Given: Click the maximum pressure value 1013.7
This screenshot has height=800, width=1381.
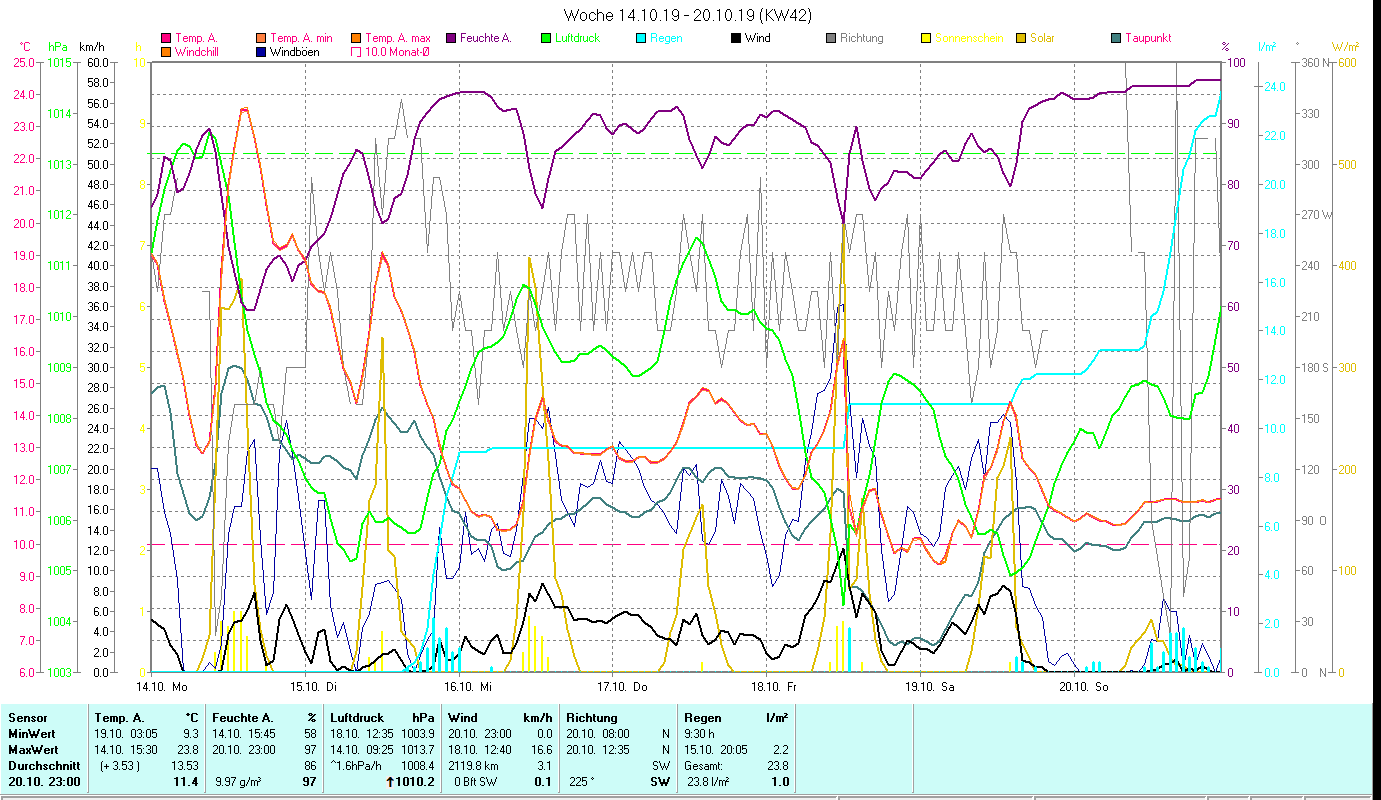Looking at the screenshot, I should [417, 749].
